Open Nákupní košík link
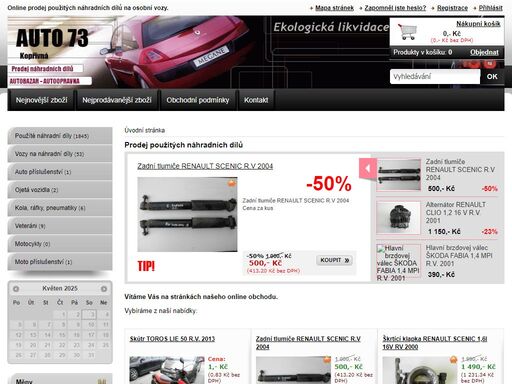 click(478, 24)
